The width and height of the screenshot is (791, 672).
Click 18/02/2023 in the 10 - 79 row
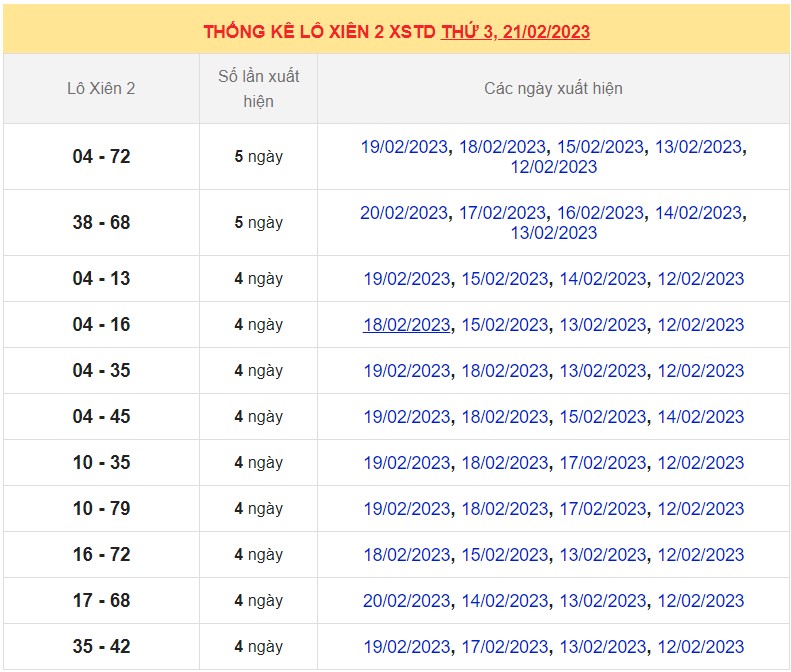pos(505,509)
